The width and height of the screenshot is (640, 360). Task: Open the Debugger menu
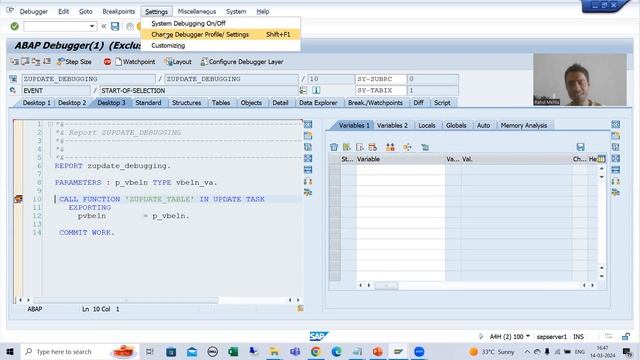pyautogui.click(x=34, y=11)
